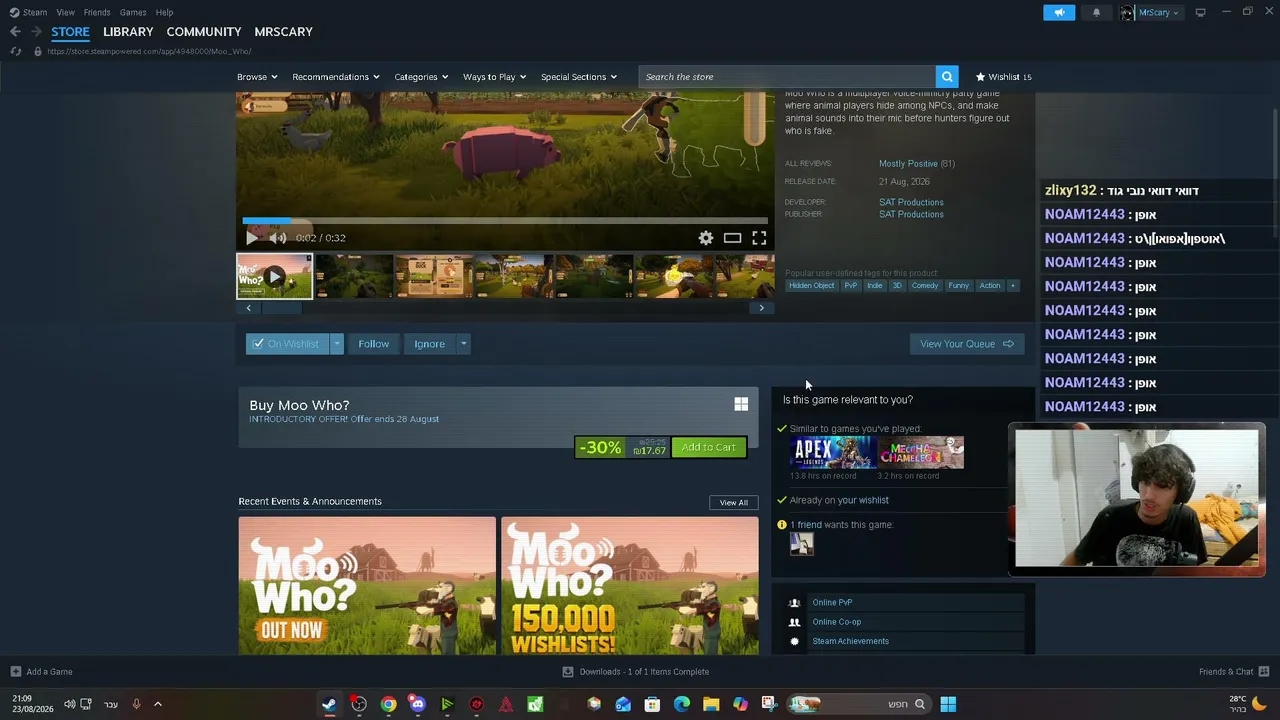Click the Steam icon on the taskbar
This screenshot has width=1280, height=720.
coord(329,704)
